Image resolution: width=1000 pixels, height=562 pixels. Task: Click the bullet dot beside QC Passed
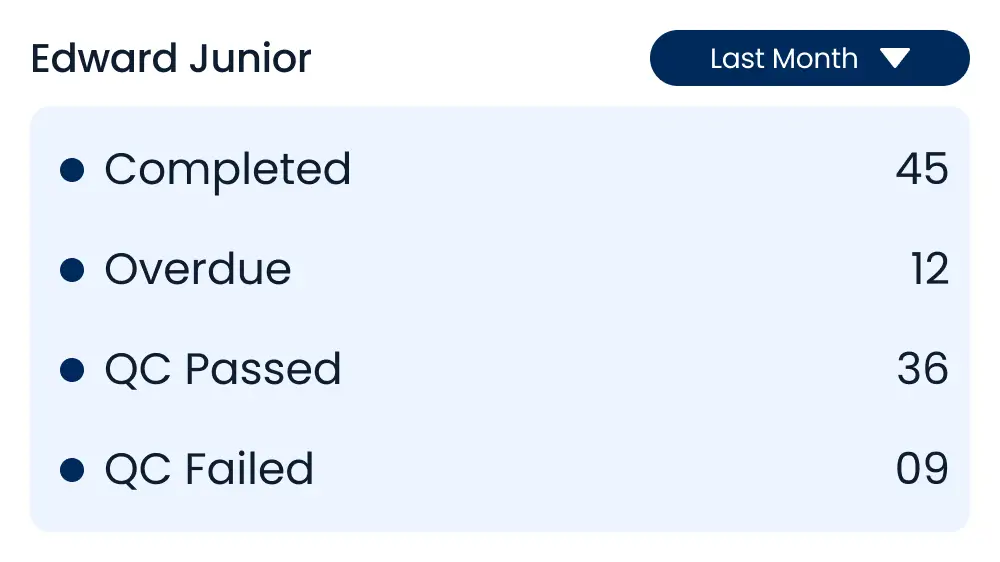click(72, 370)
